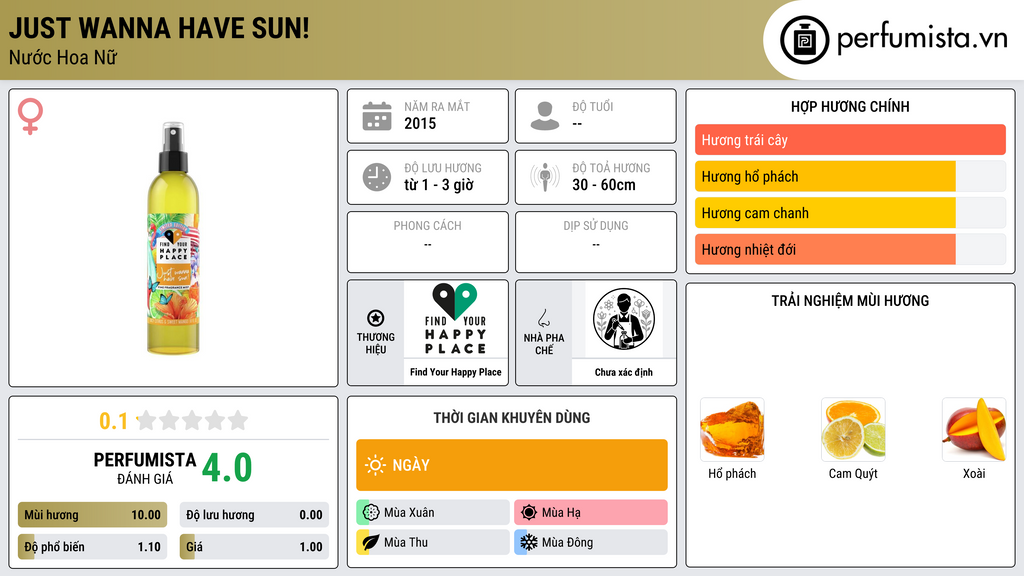
Task: Select the Hương cam chanh accord bar
Action: (x=850, y=213)
